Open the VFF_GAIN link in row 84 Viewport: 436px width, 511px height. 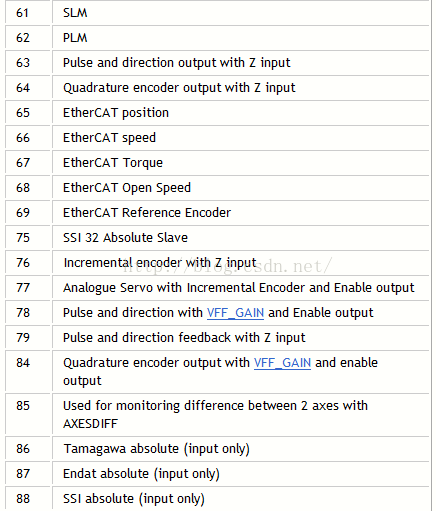click(282, 363)
